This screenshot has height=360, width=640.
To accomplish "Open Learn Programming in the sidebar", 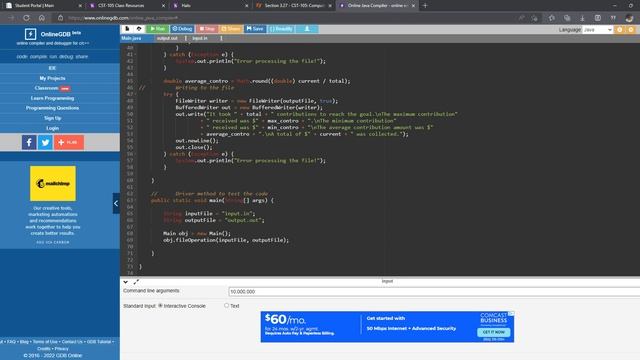I will tap(52, 98).
